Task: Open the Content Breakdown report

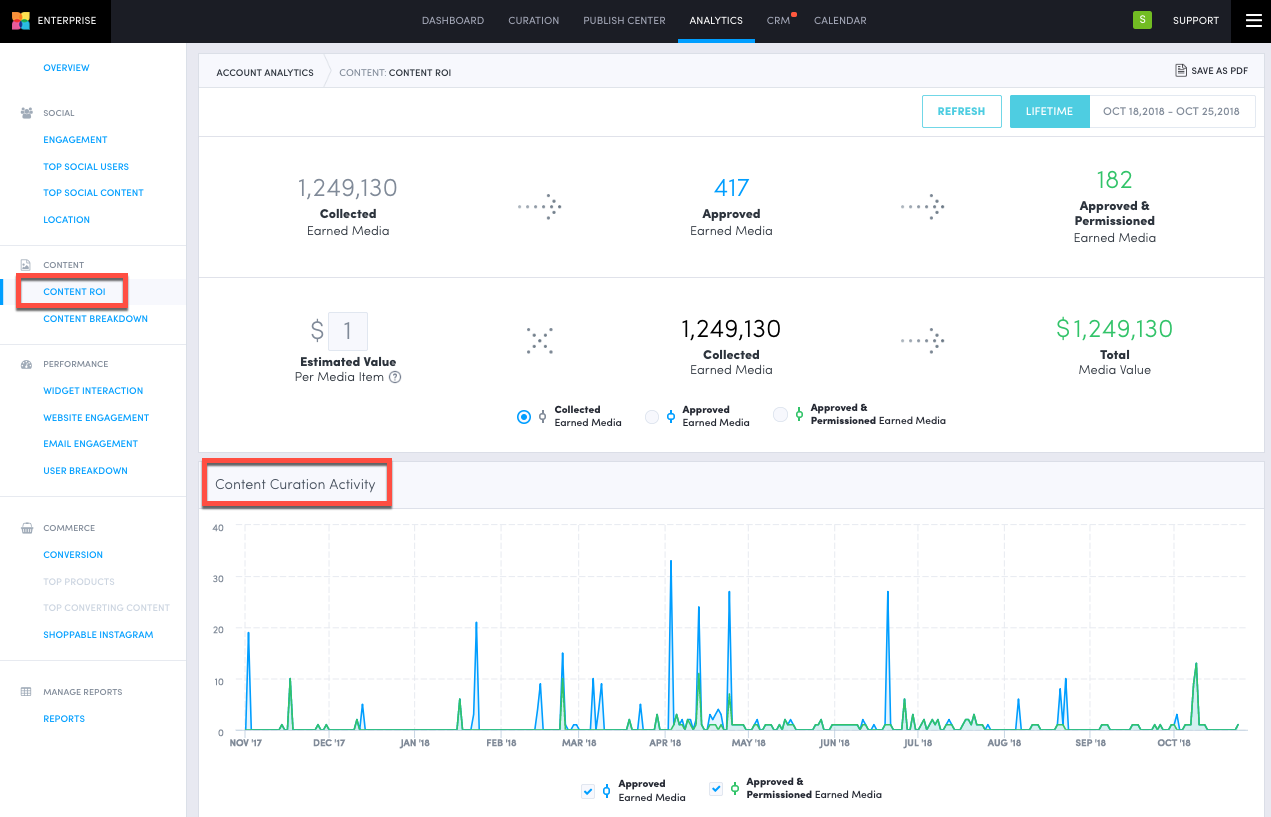Action: [95, 318]
